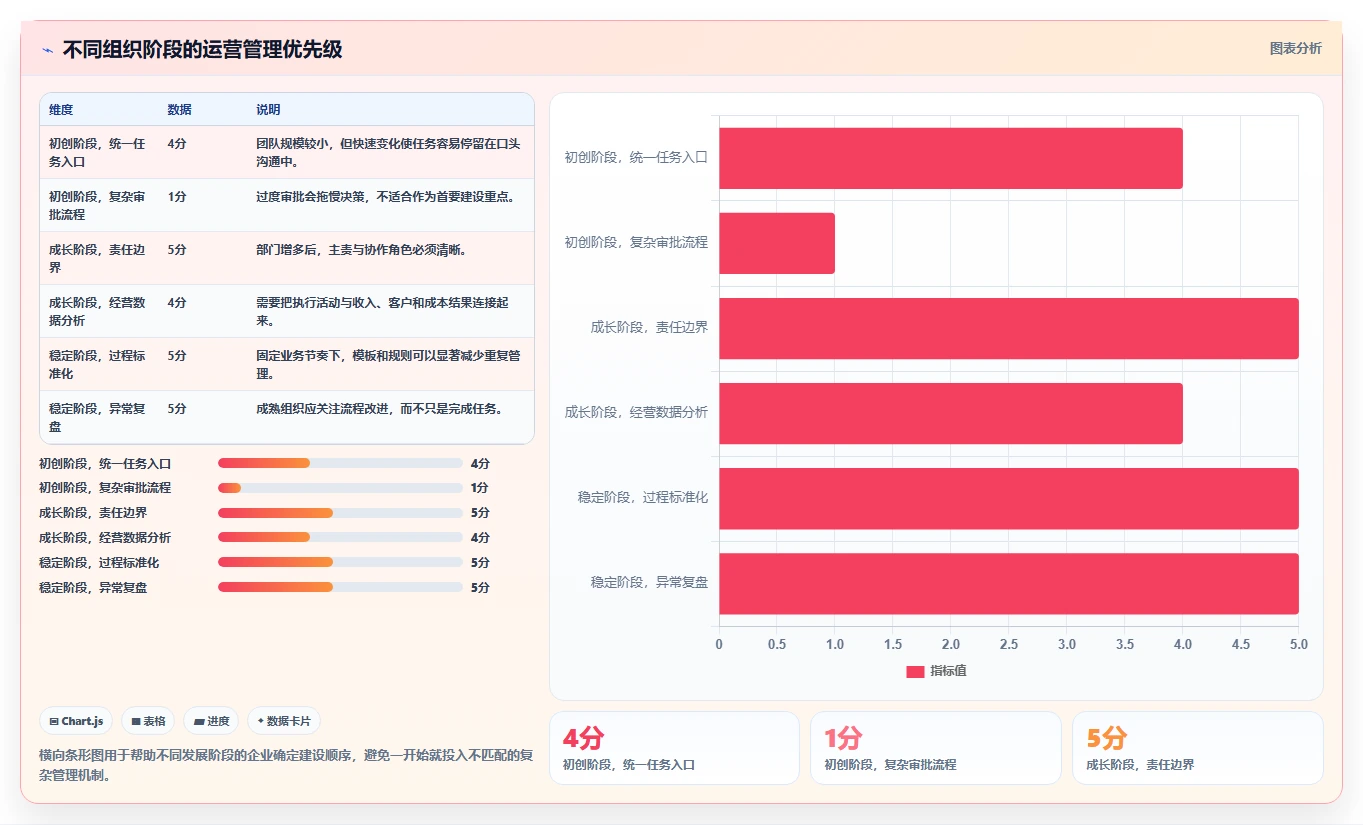Image resolution: width=1363 pixels, height=825 pixels.
Task: Click the 指标值 legend text
Action: pos(948,671)
